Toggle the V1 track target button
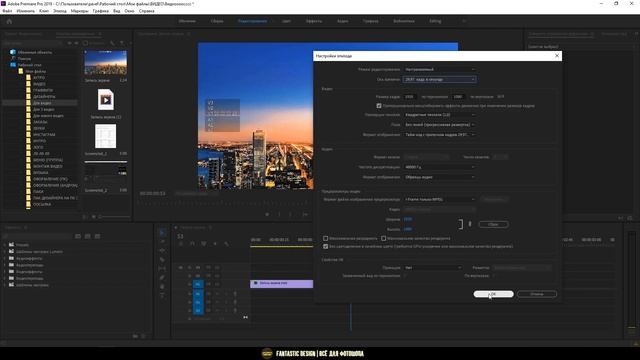This screenshot has width=640, height=360. (198, 284)
